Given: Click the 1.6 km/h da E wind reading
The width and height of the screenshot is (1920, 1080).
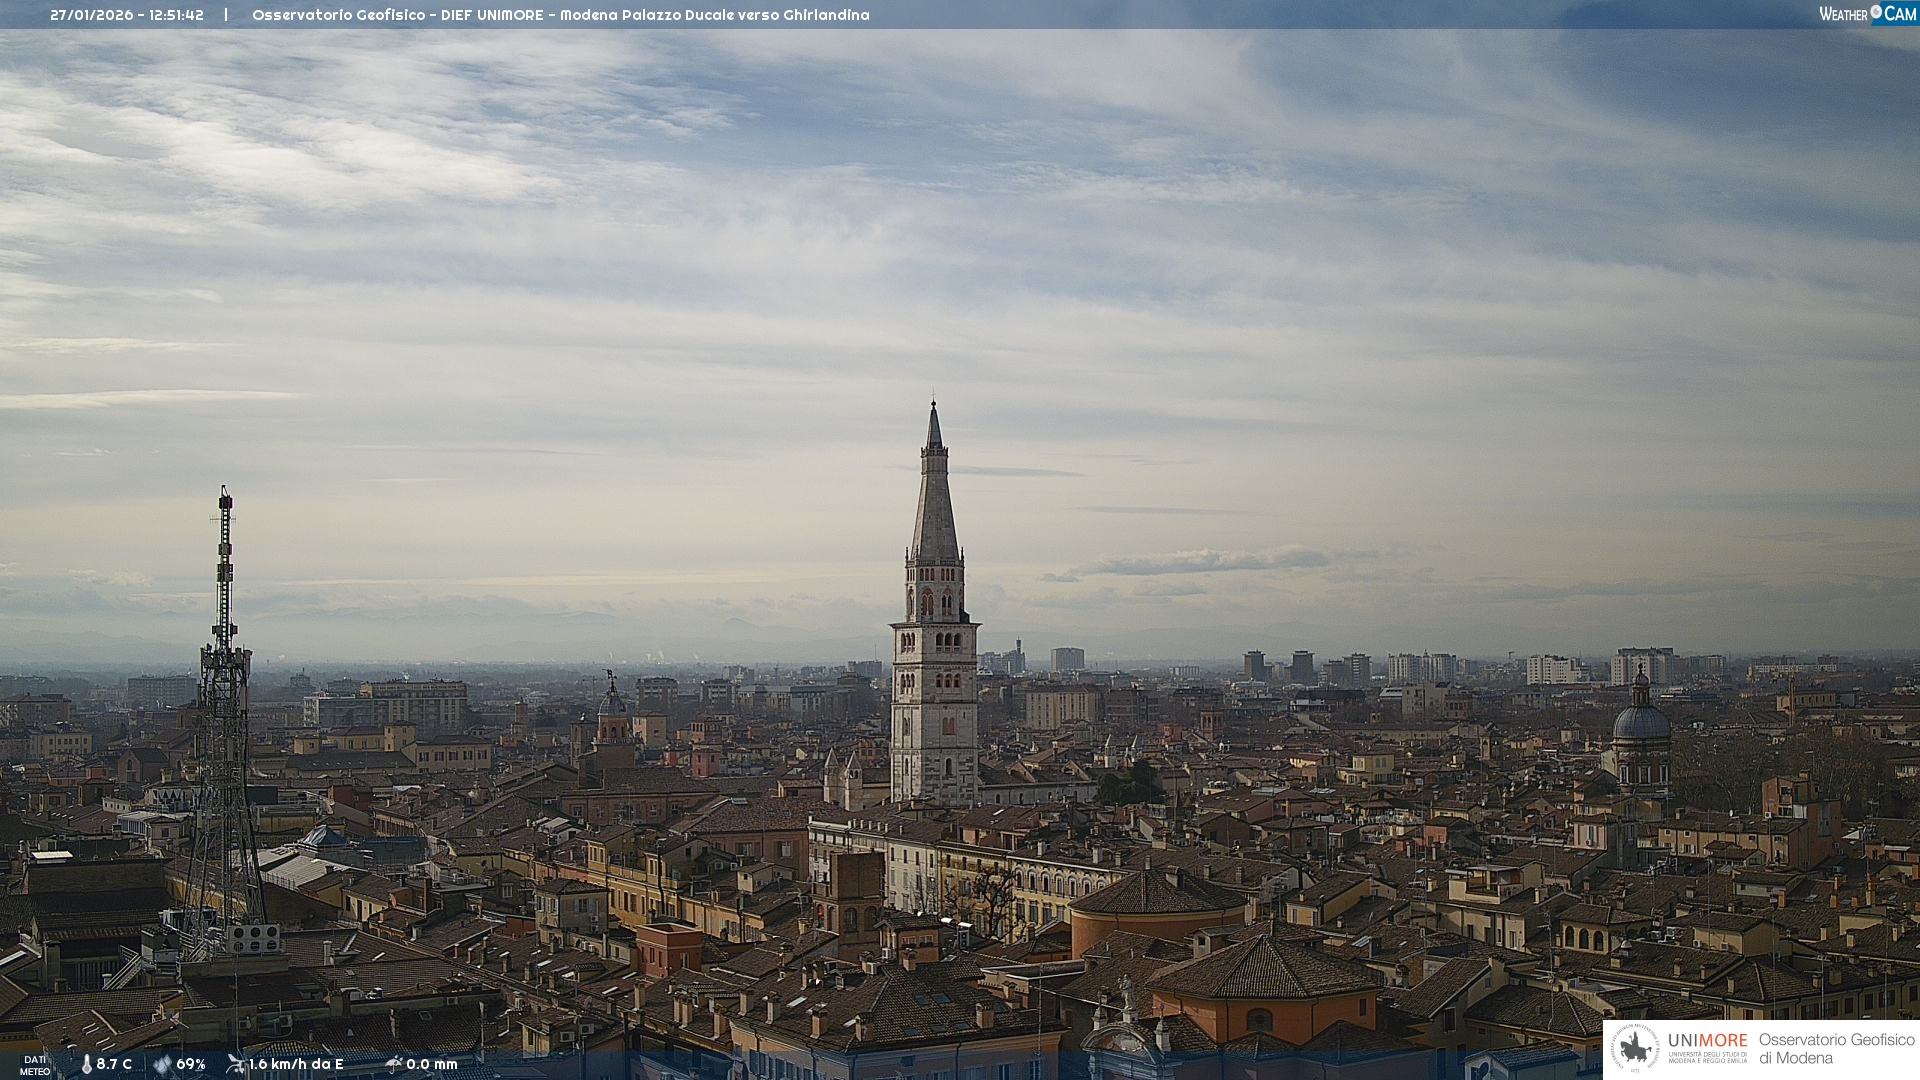Looking at the screenshot, I should click(296, 1064).
